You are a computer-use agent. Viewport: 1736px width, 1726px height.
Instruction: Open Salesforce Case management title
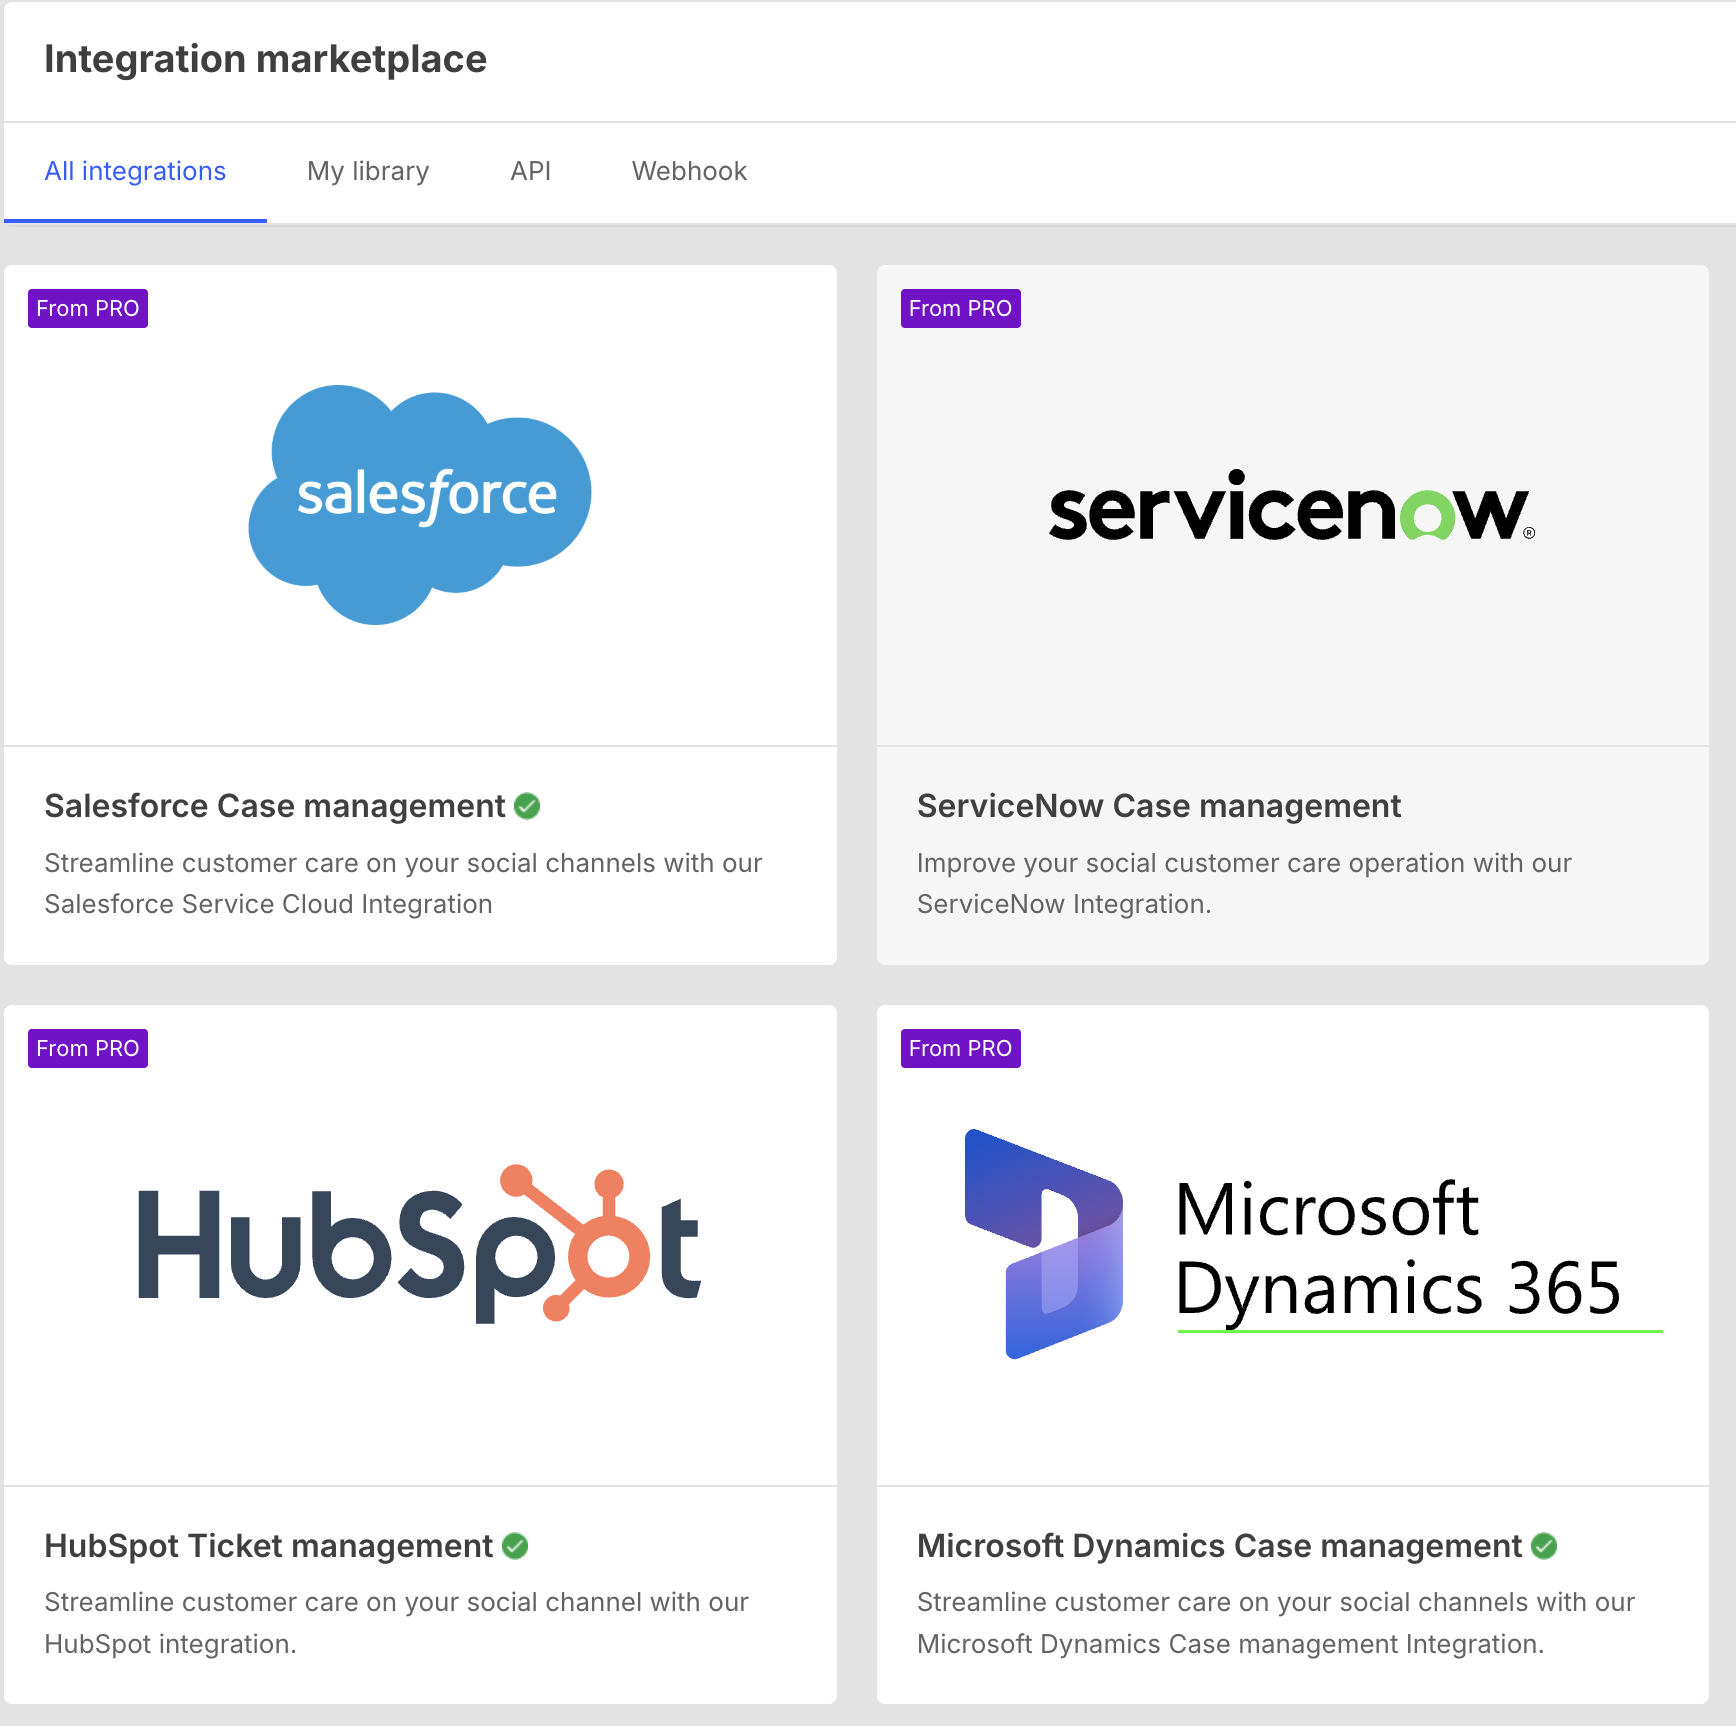pyautogui.click(x=275, y=806)
